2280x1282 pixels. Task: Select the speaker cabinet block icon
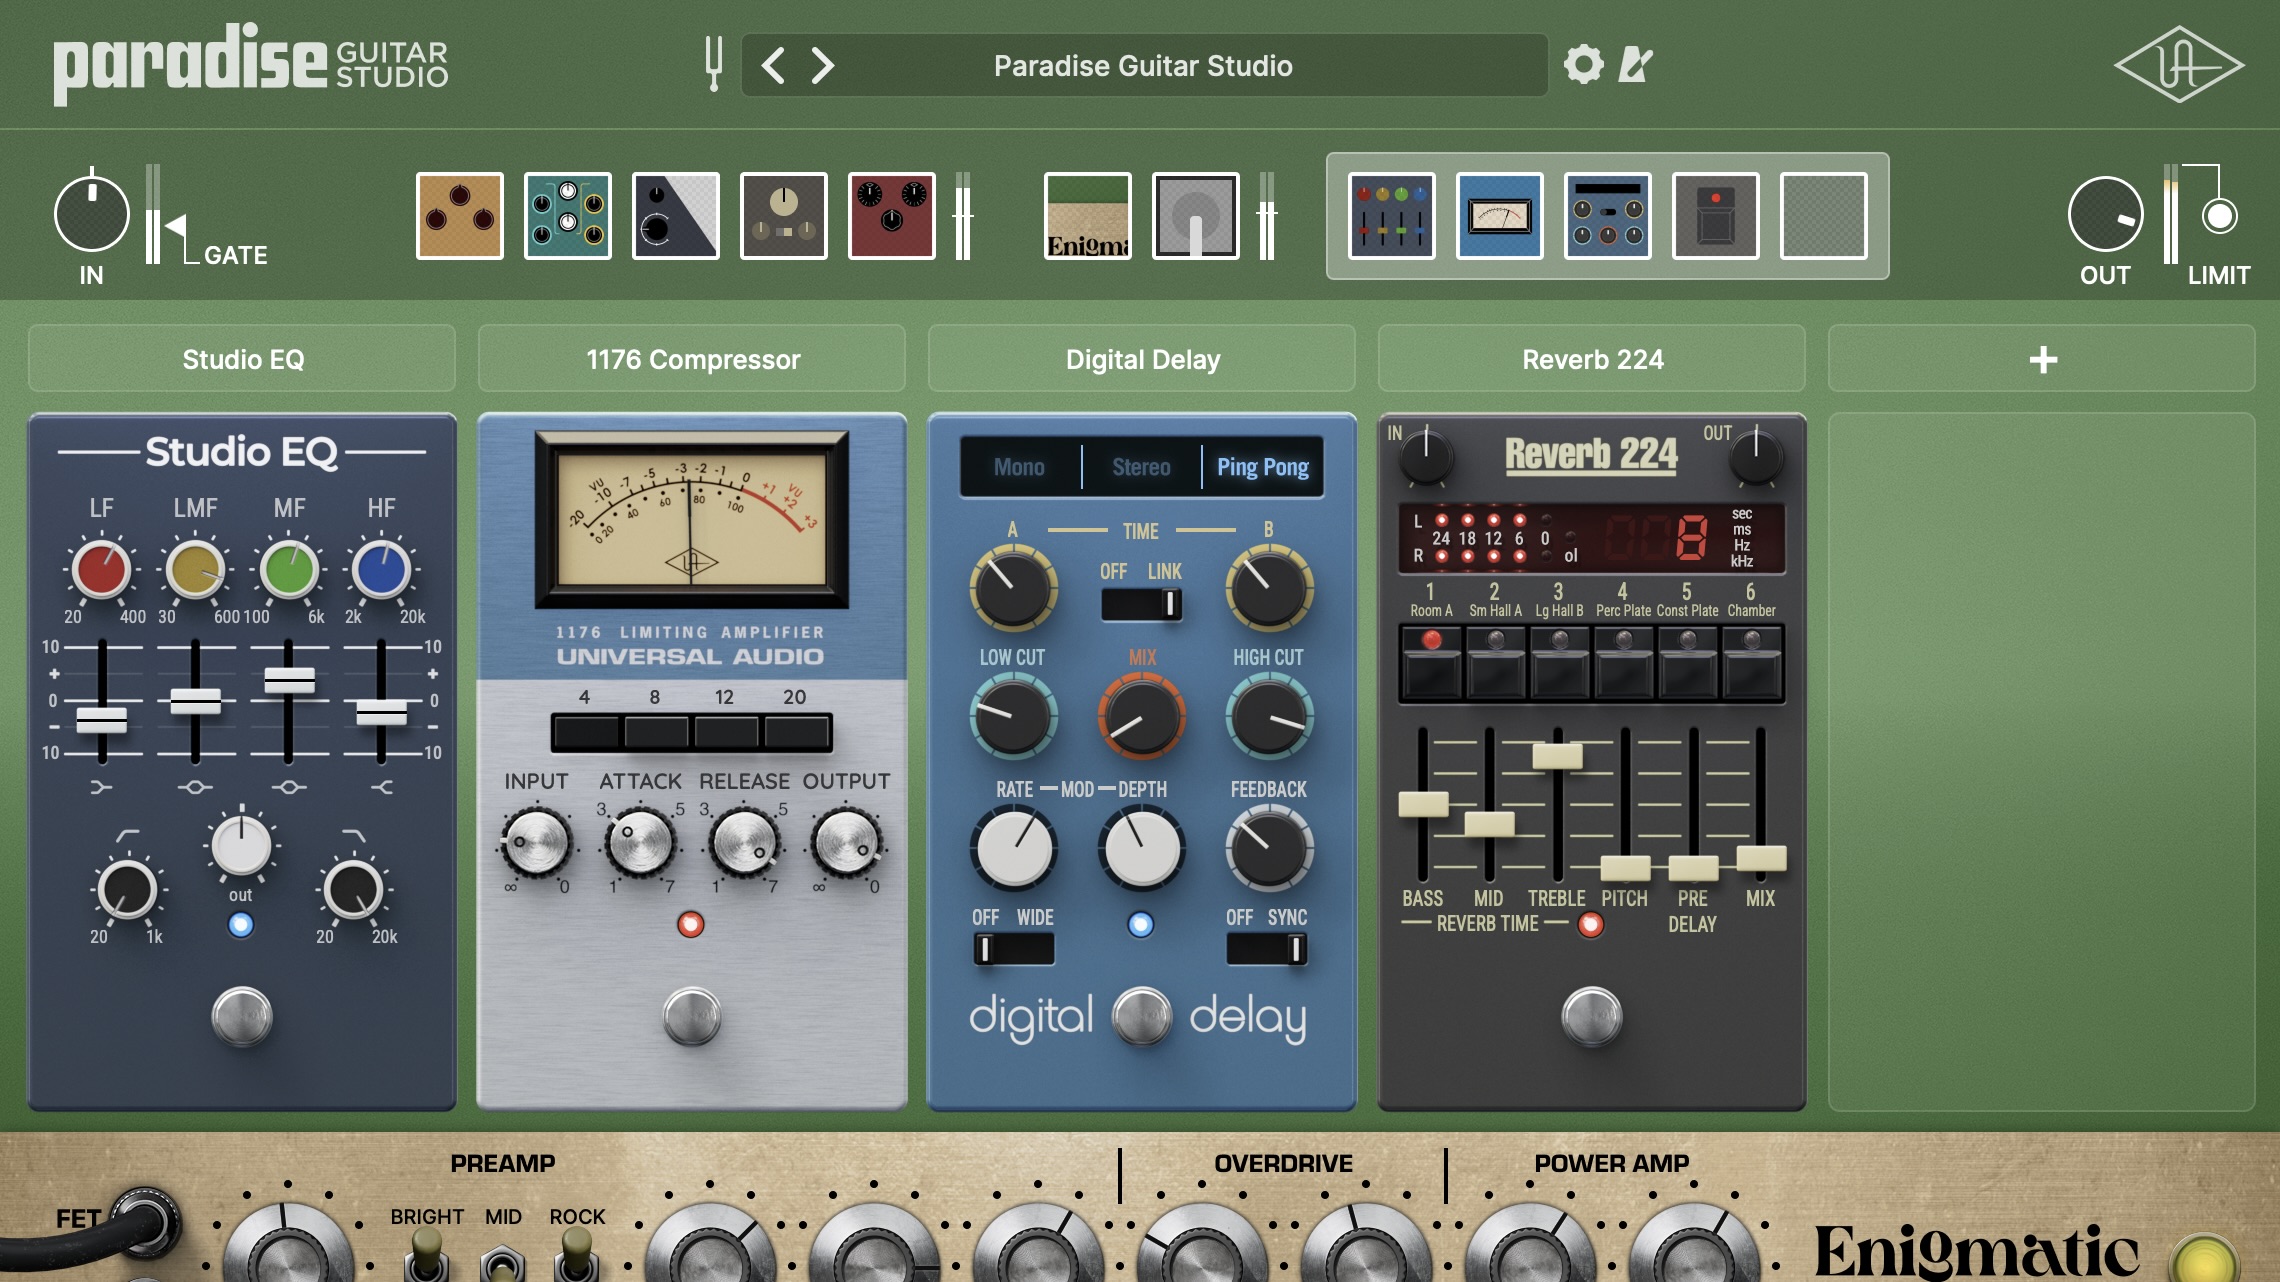(1195, 216)
